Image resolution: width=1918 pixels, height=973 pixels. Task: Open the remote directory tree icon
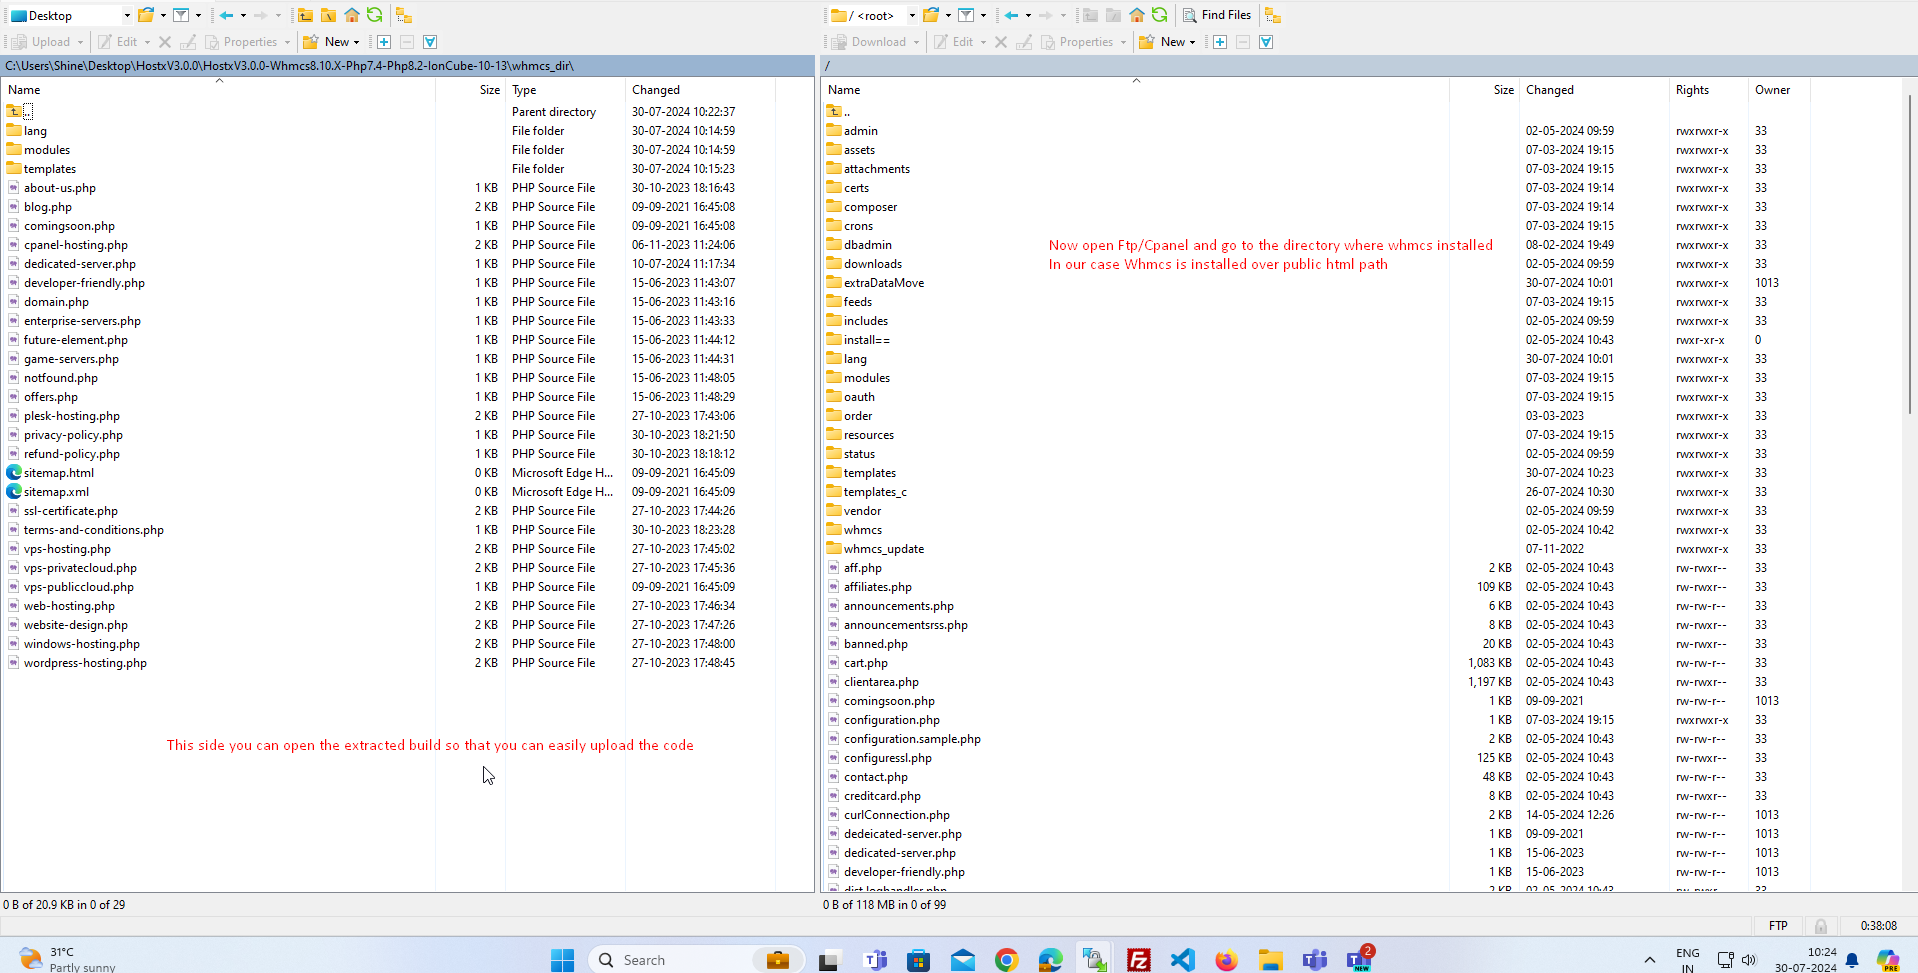(1272, 15)
